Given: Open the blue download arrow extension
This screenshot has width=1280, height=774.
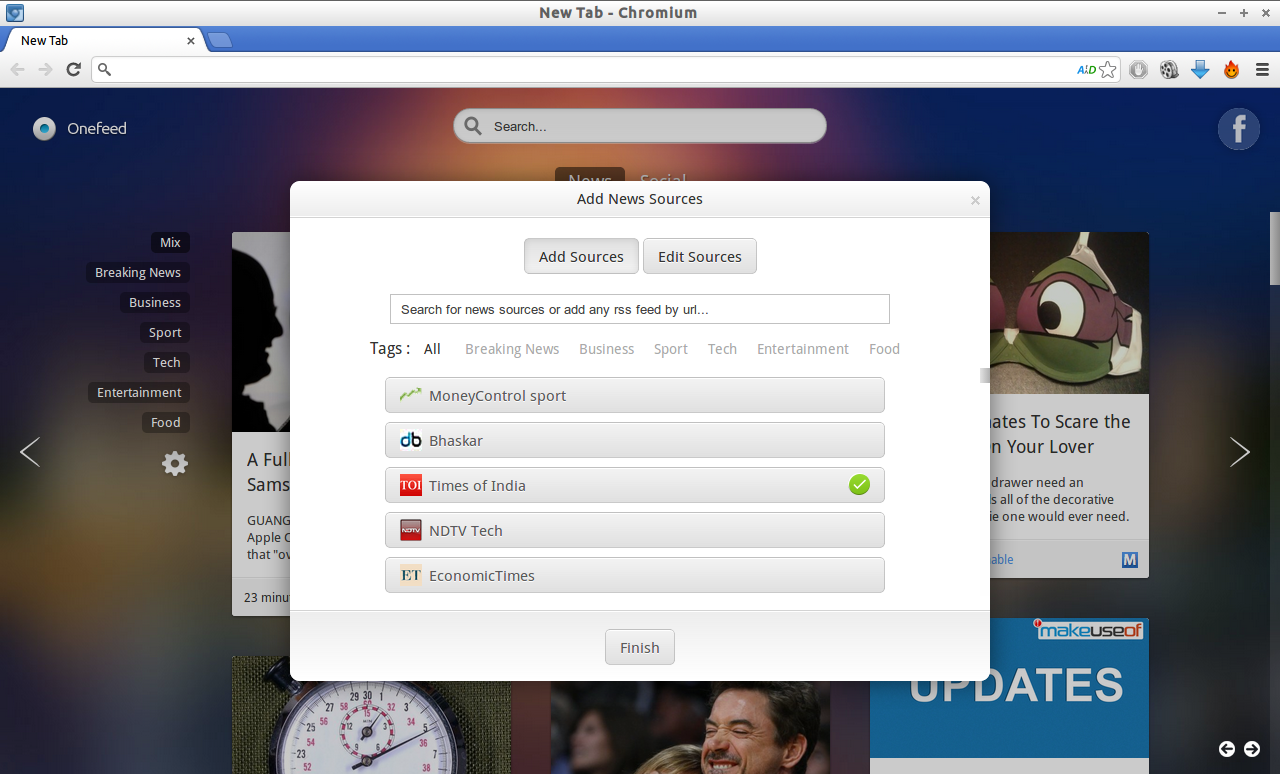Looking at the screenshot, I should point(1200,69).
